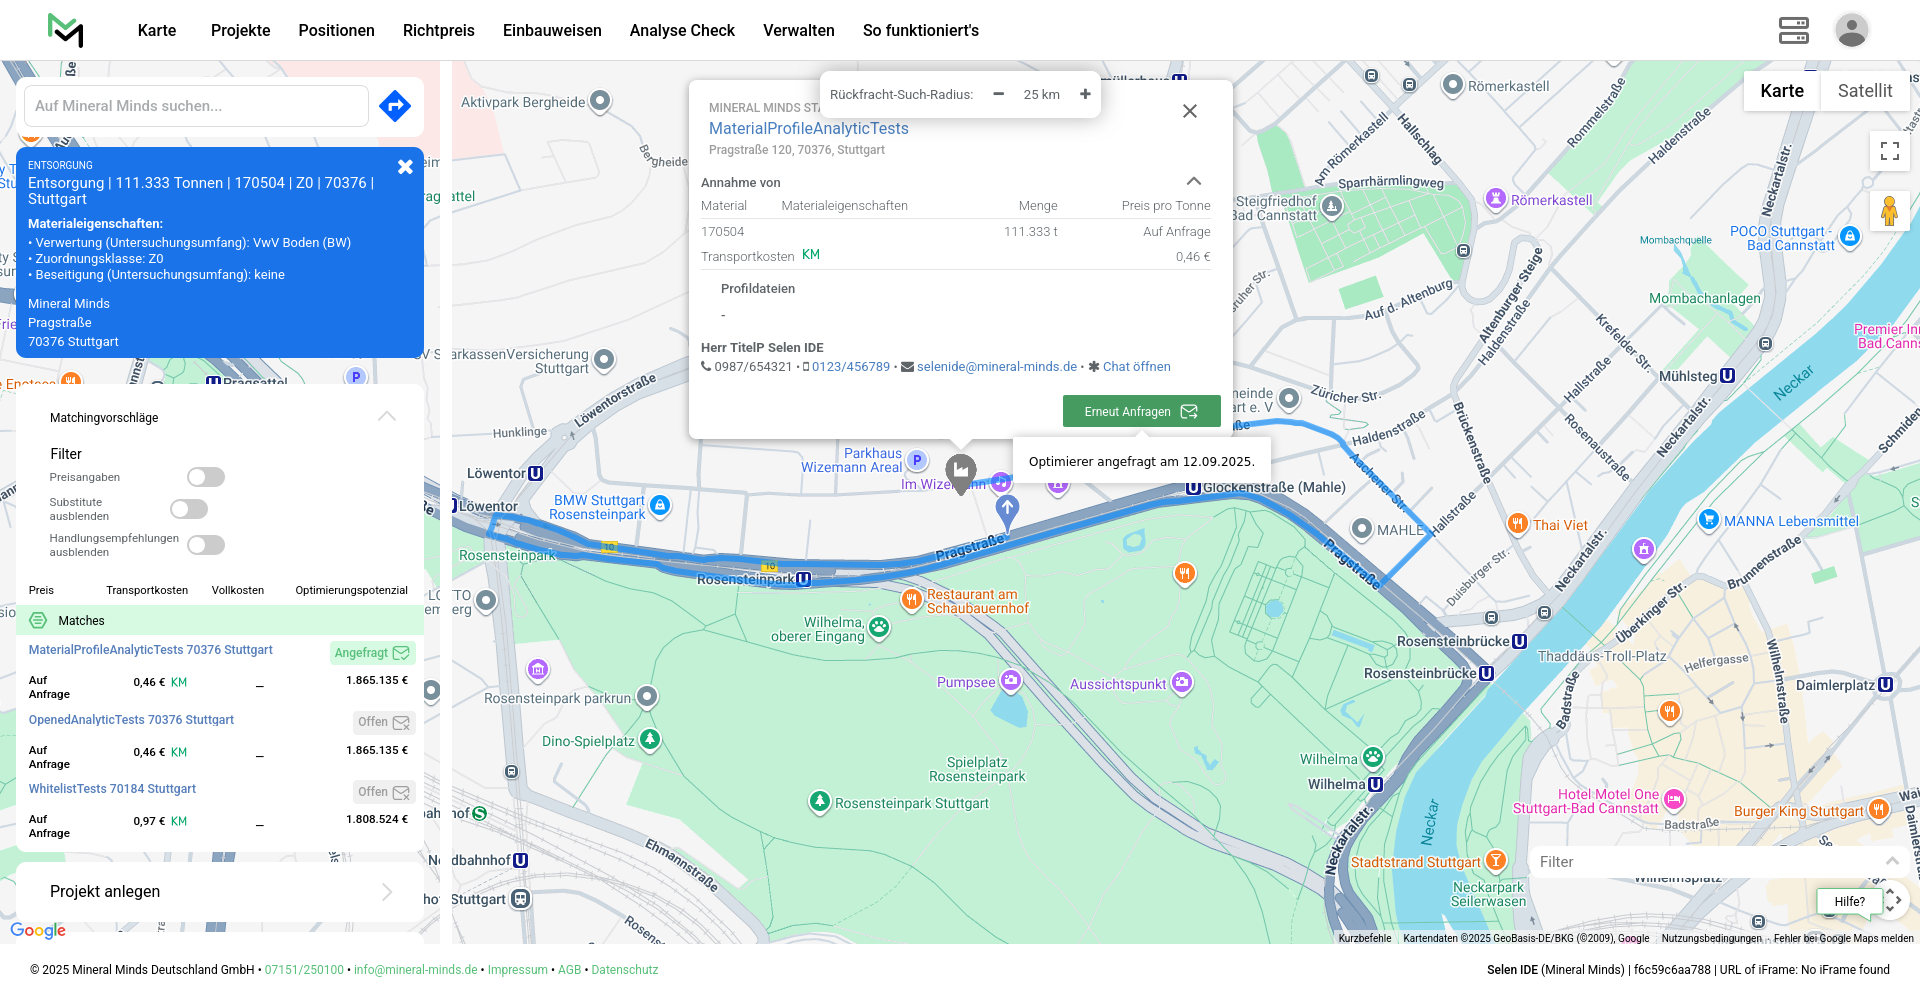Click the Mineral Minds logo
This screenshot has height=994, width=1920.
click(66, 30)
